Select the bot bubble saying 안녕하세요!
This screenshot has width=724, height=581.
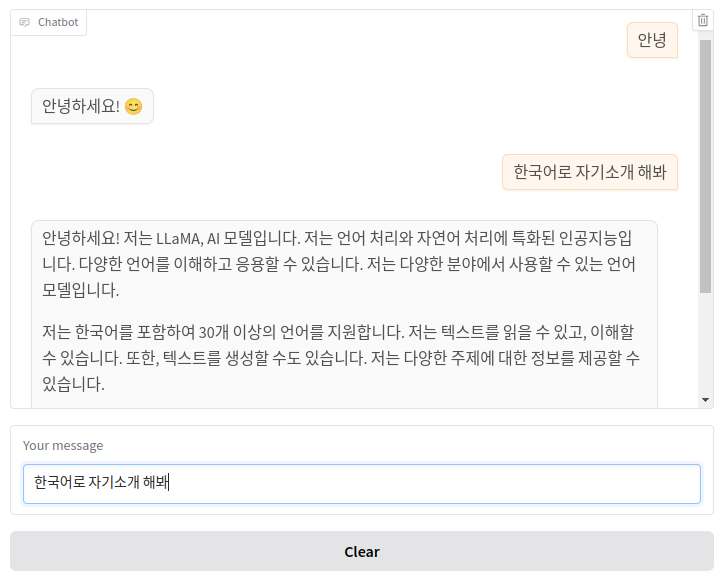tap(92, 106)
